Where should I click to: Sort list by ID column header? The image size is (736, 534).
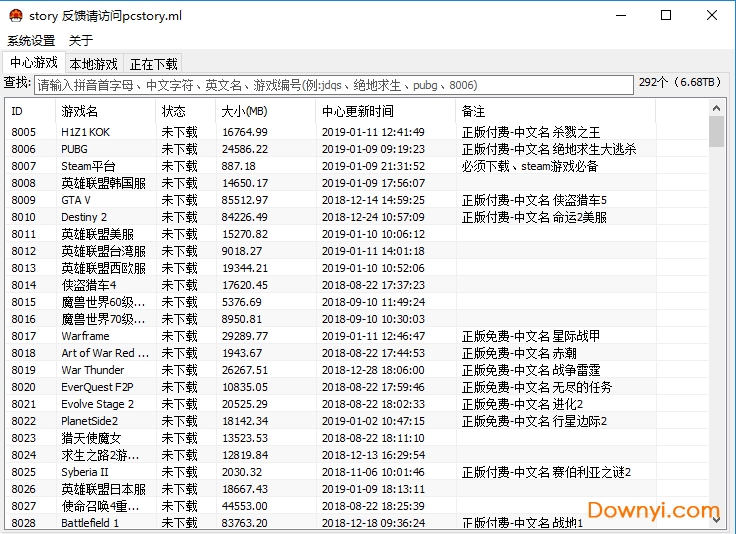pos(30,111)
